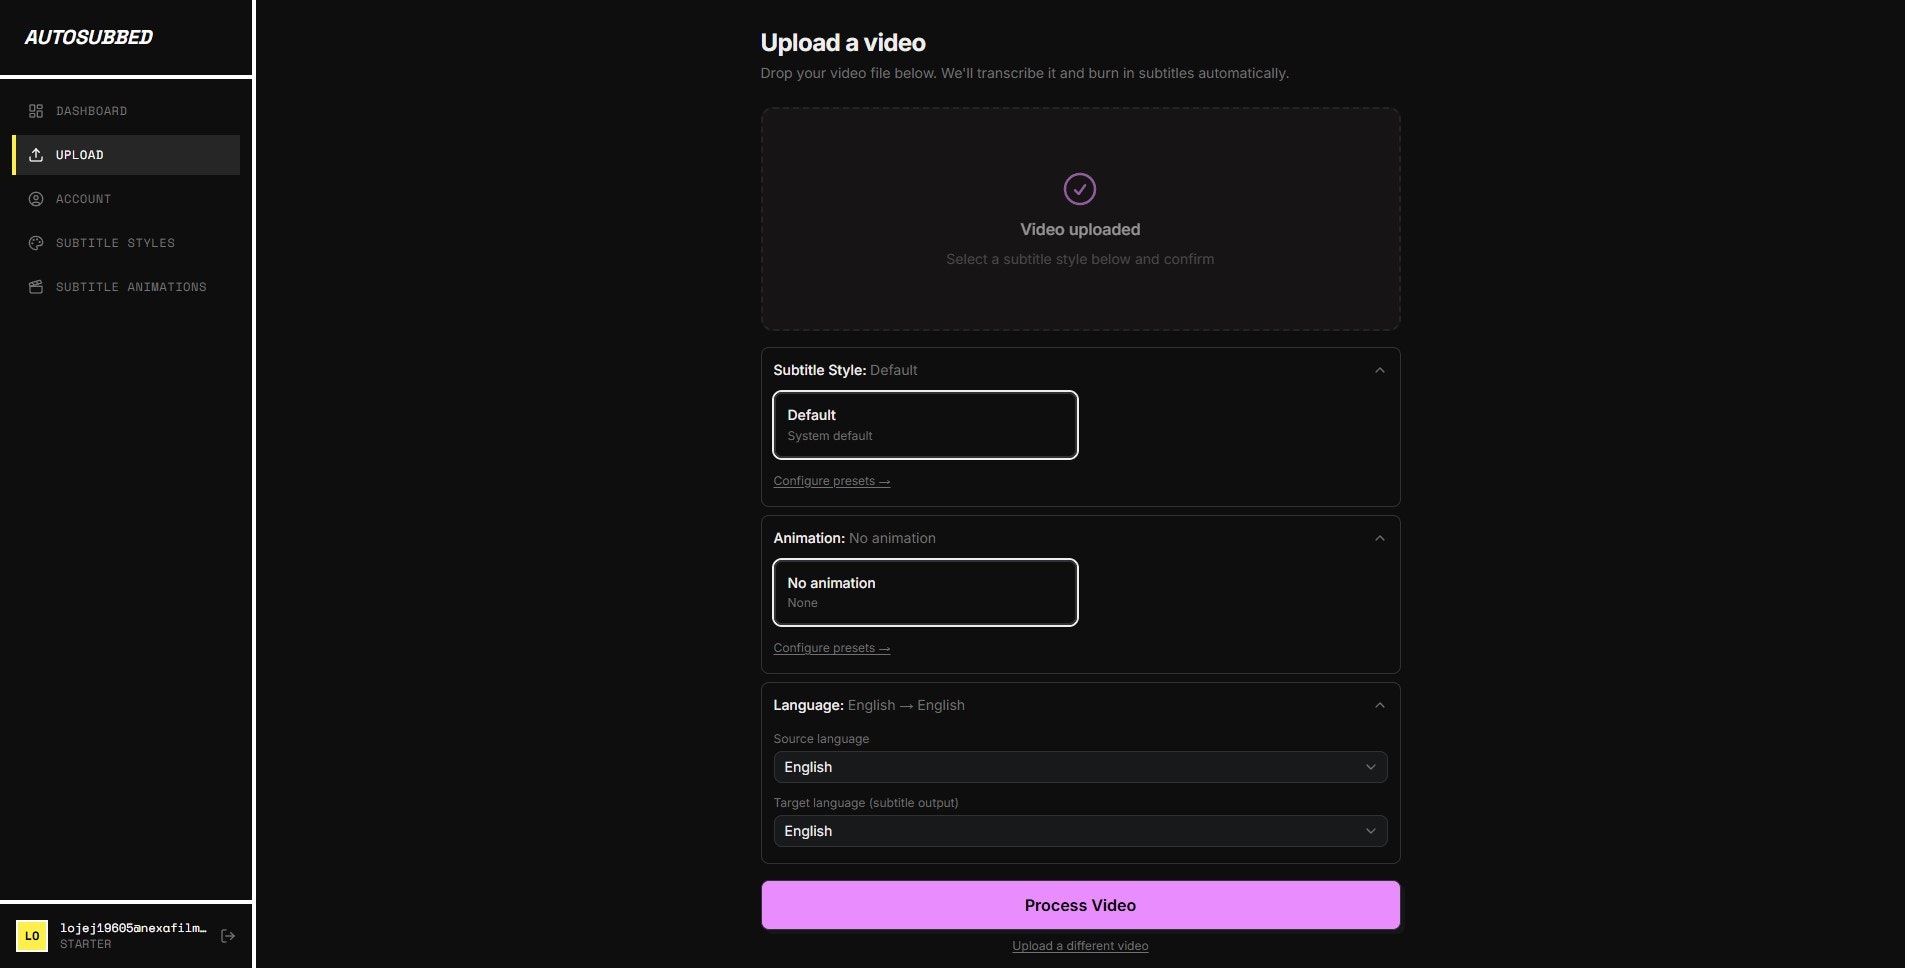Click the Source language label
Image resolution: width=1905 pixels, height=968 pixels.
(821, 739)
